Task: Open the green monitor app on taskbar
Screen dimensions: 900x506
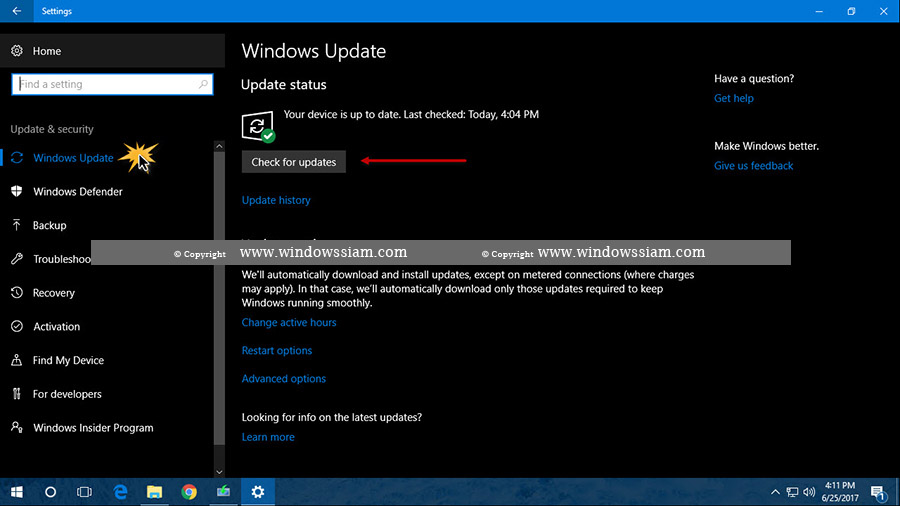Action: tap(223, 492)
